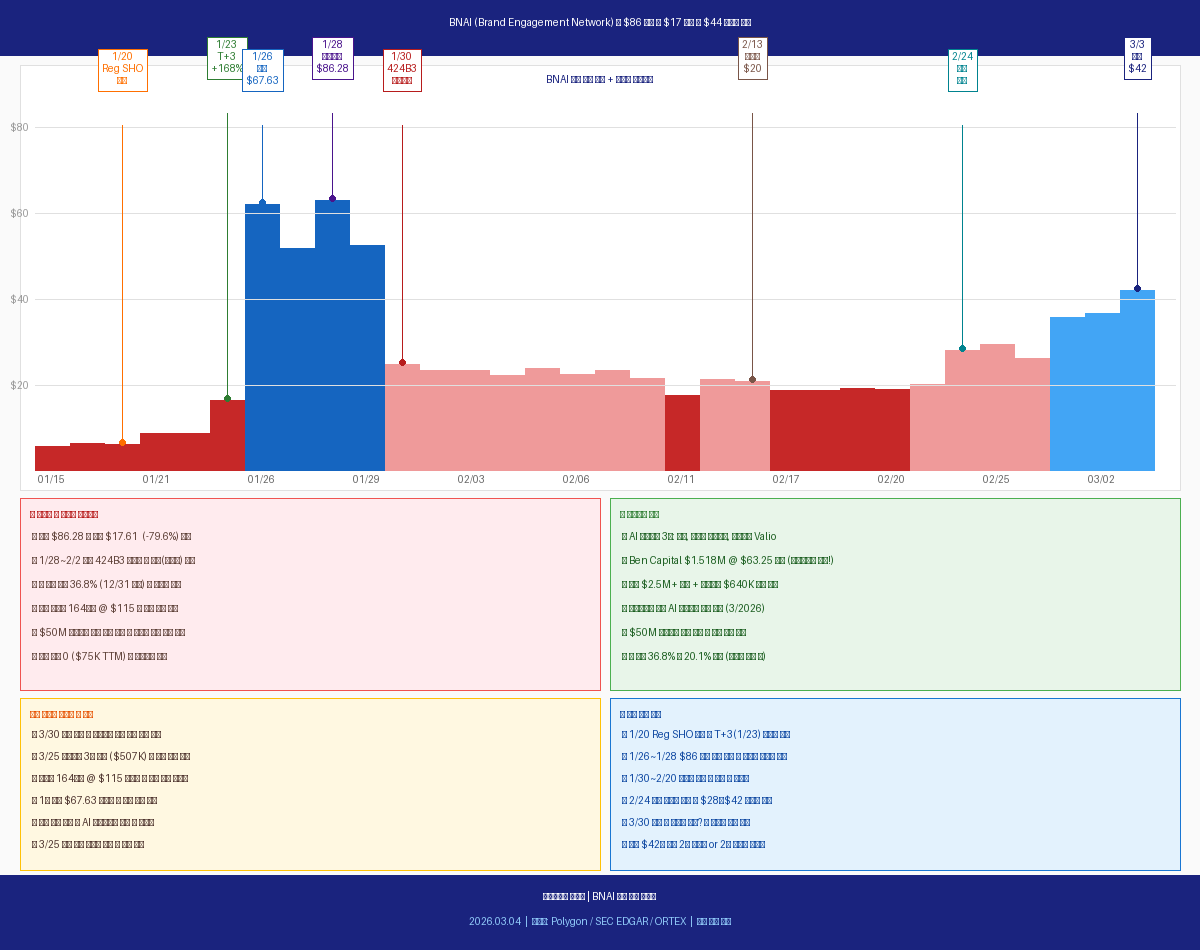Click the chart subtitle beginning with 'BNAI'
The image size is (1200, 950).
600,79
